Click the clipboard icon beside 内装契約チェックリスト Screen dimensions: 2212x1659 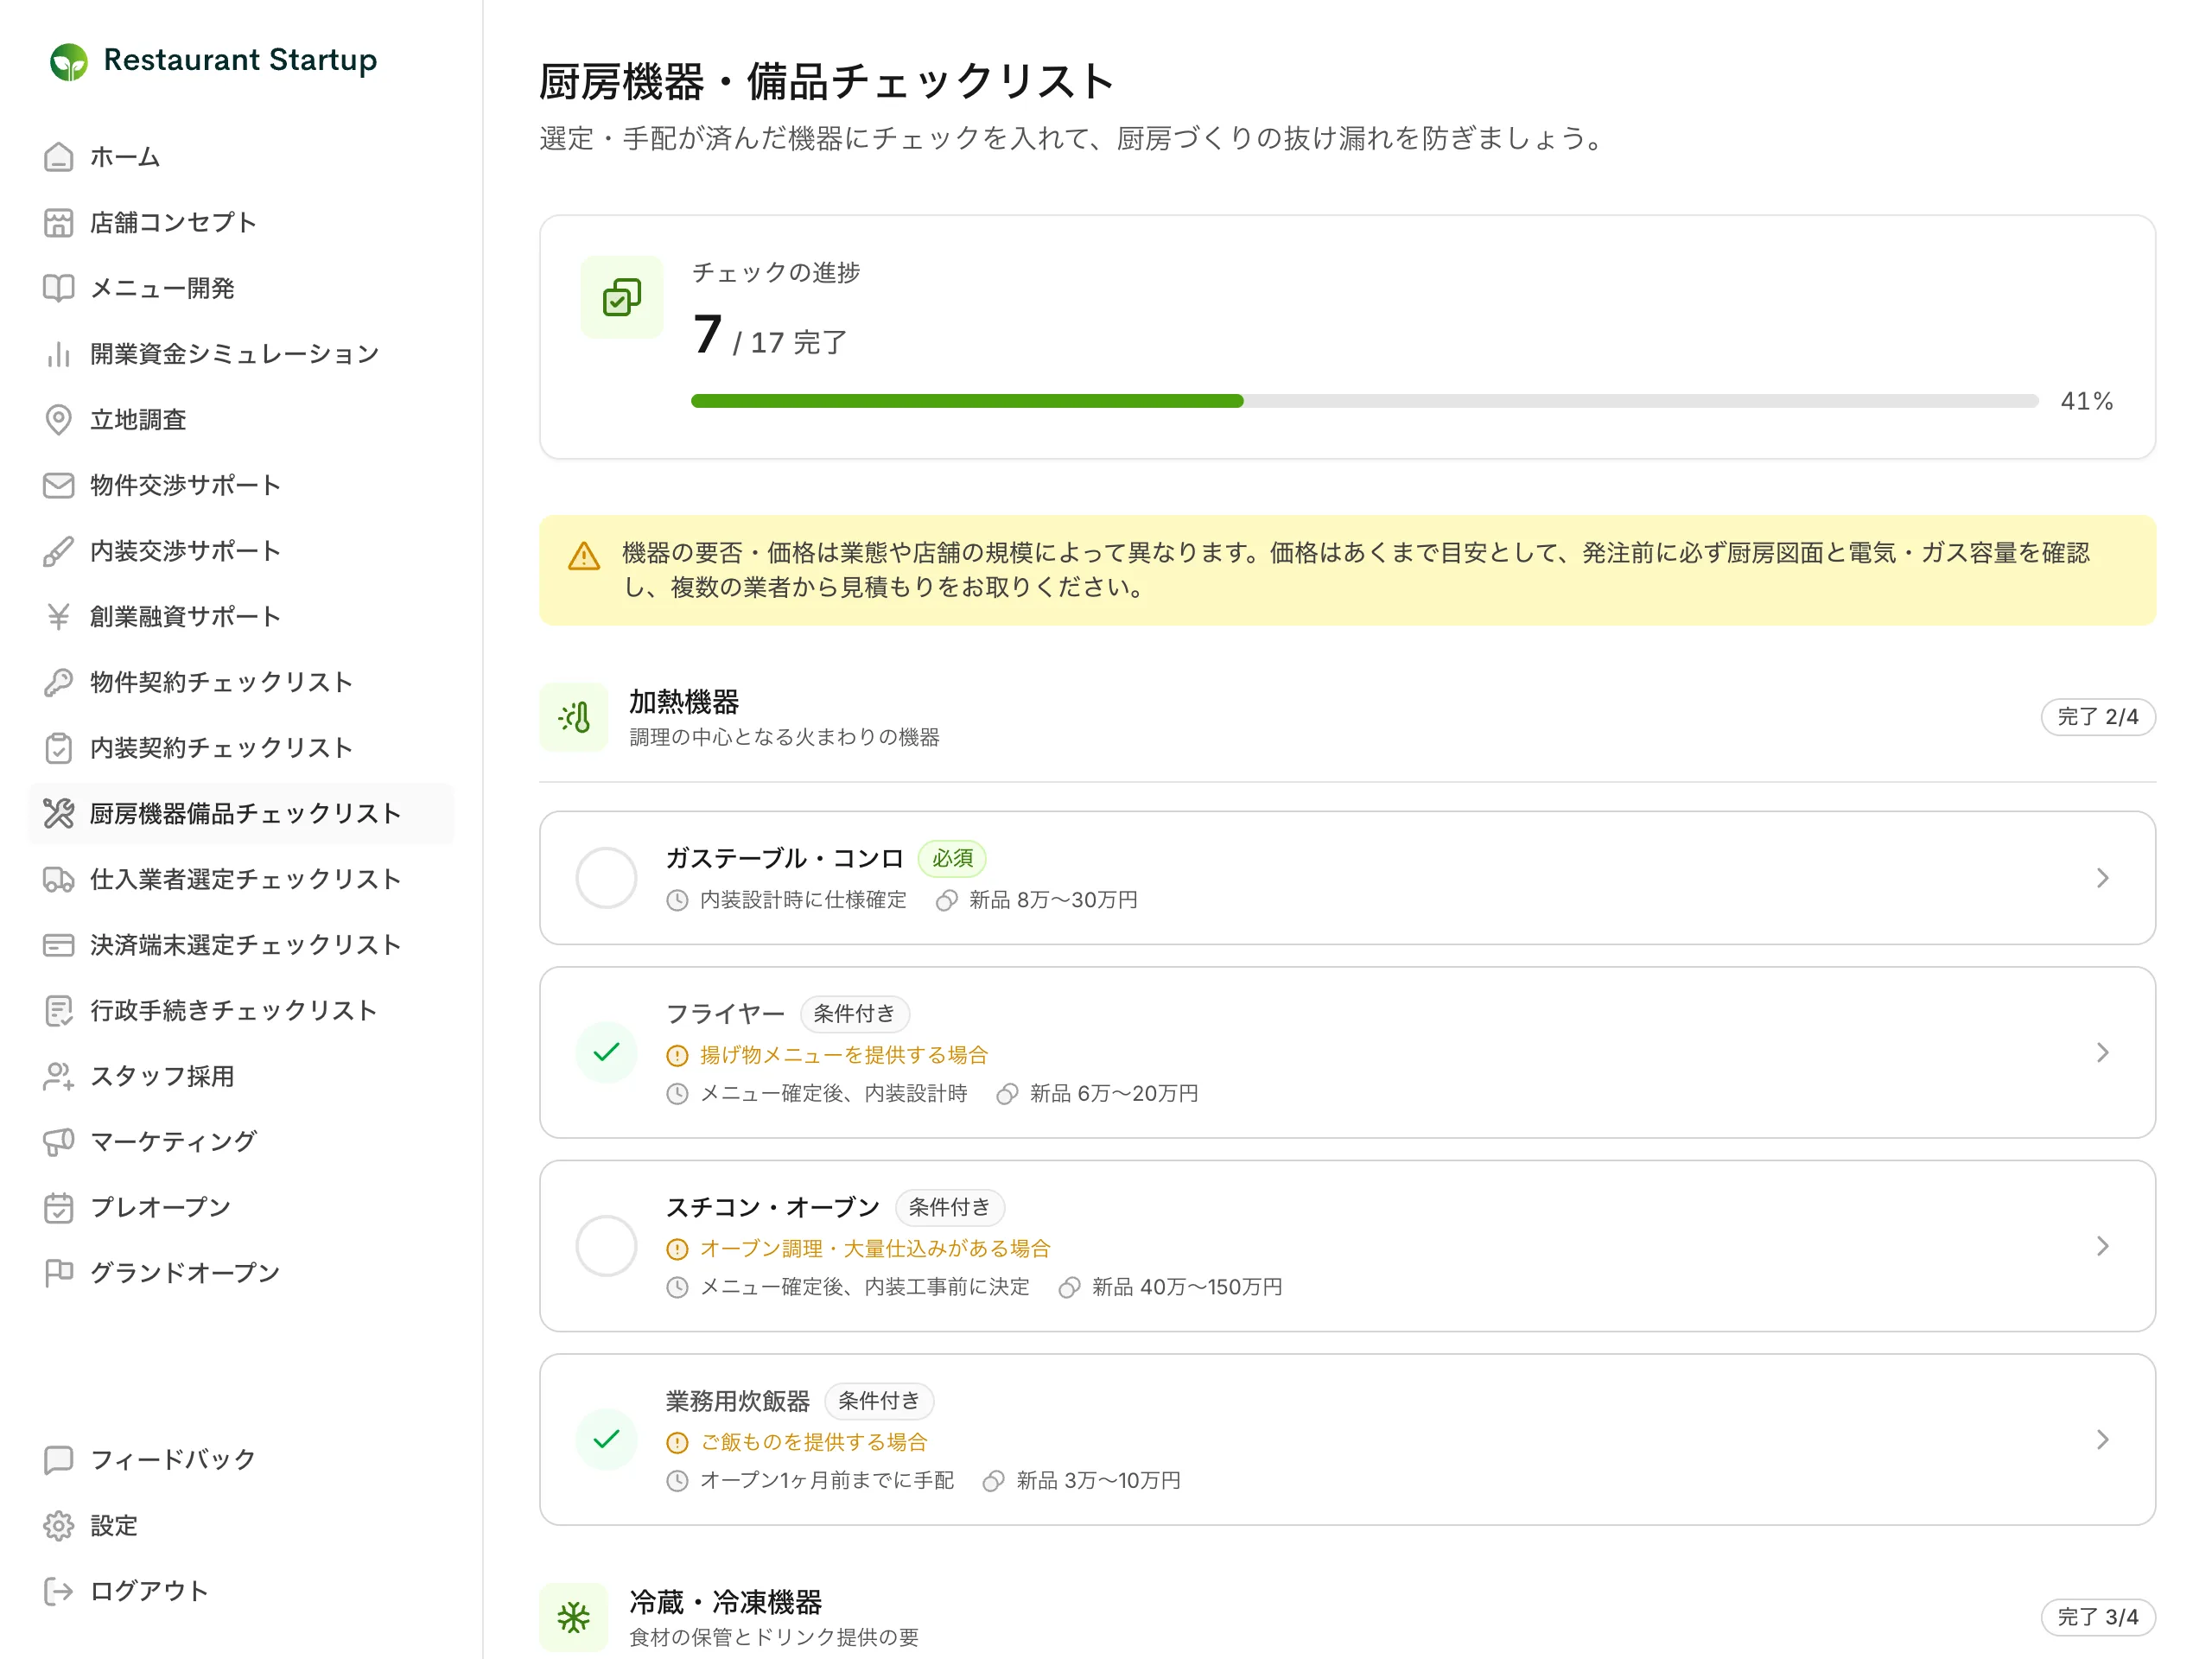pyautogui.click(x=59, y=748)
